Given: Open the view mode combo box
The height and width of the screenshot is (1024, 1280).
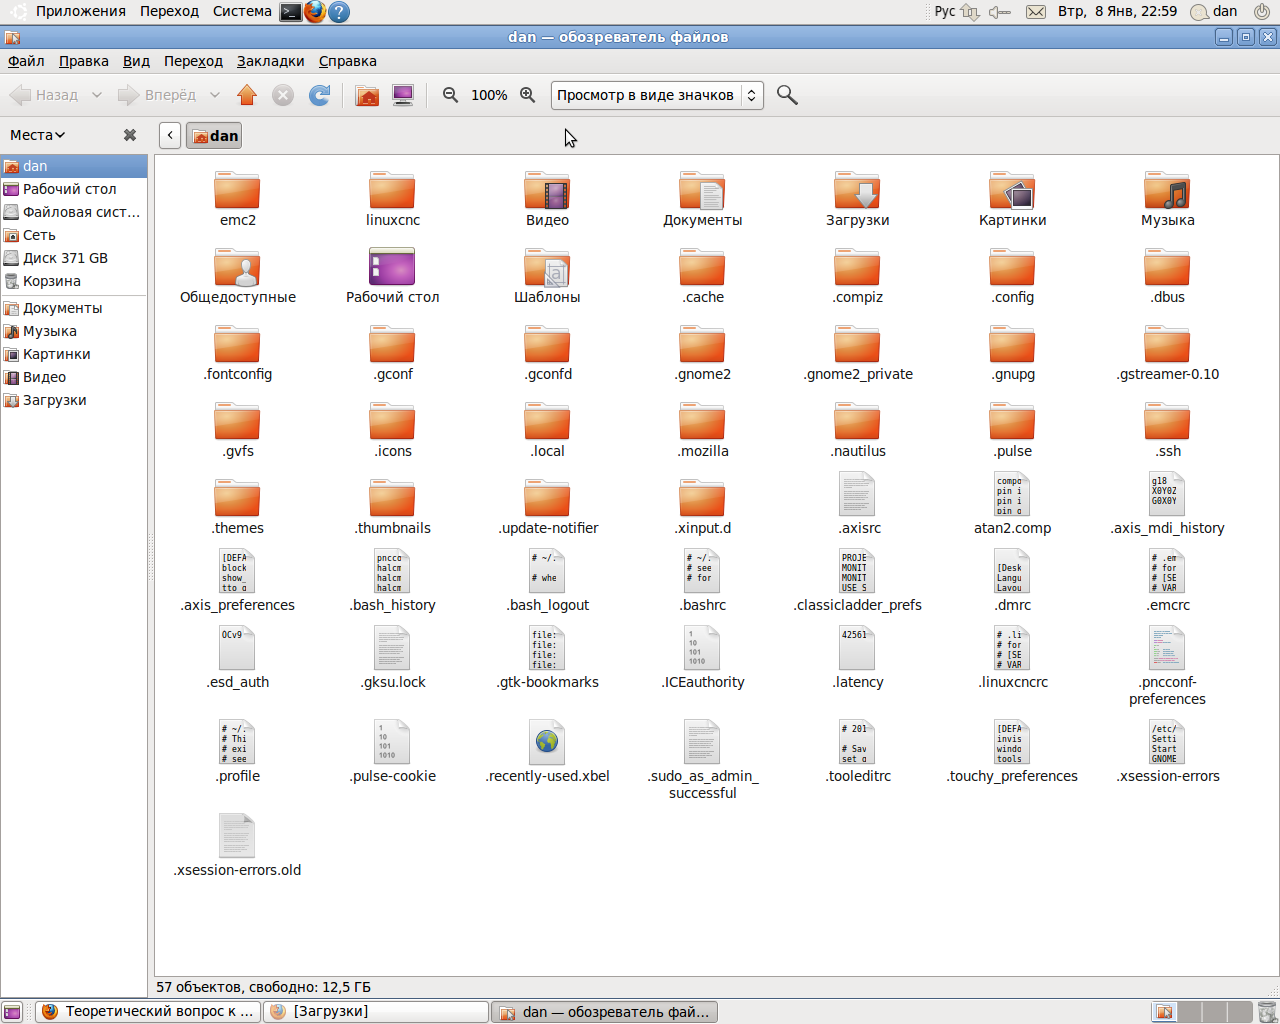Looking at the screenshot, I should (657, 95).
